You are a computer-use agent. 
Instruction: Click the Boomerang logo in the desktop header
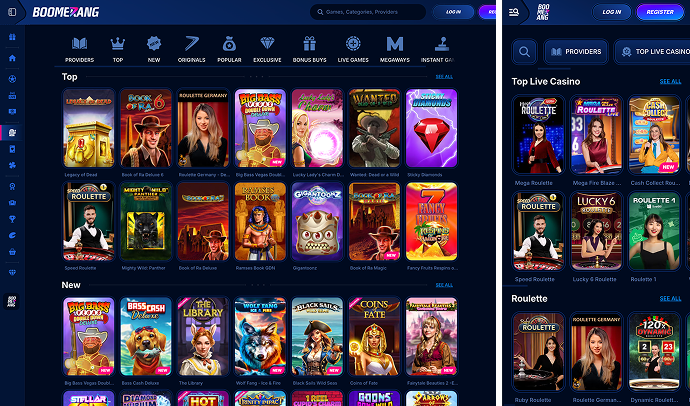66,12
